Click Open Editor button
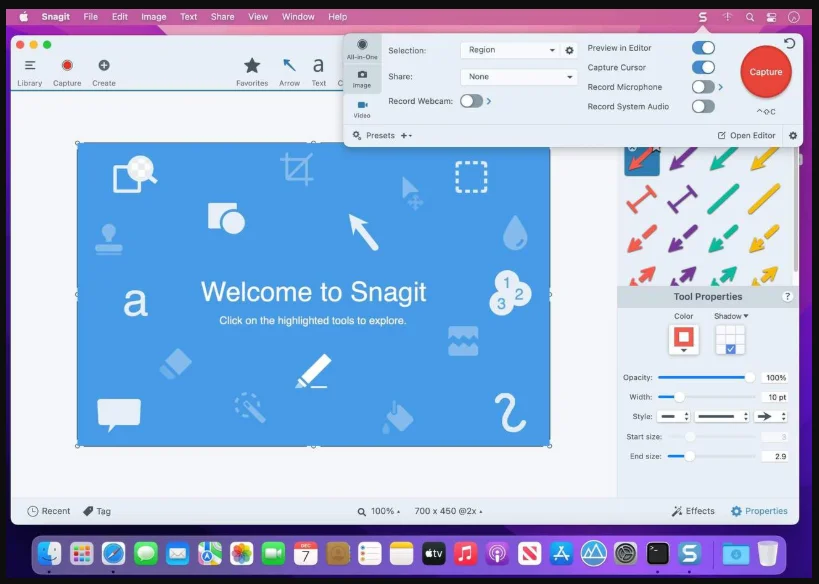Viewport: 819px width, 584px height. point(746,135)
